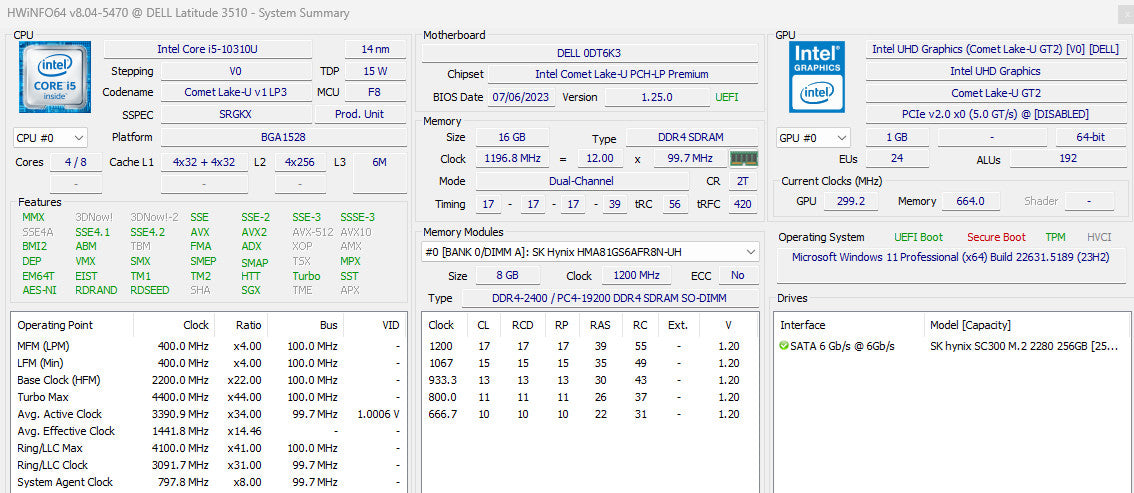Click the module size 8 GB field
1134x493 pixels.
(508, 275)
